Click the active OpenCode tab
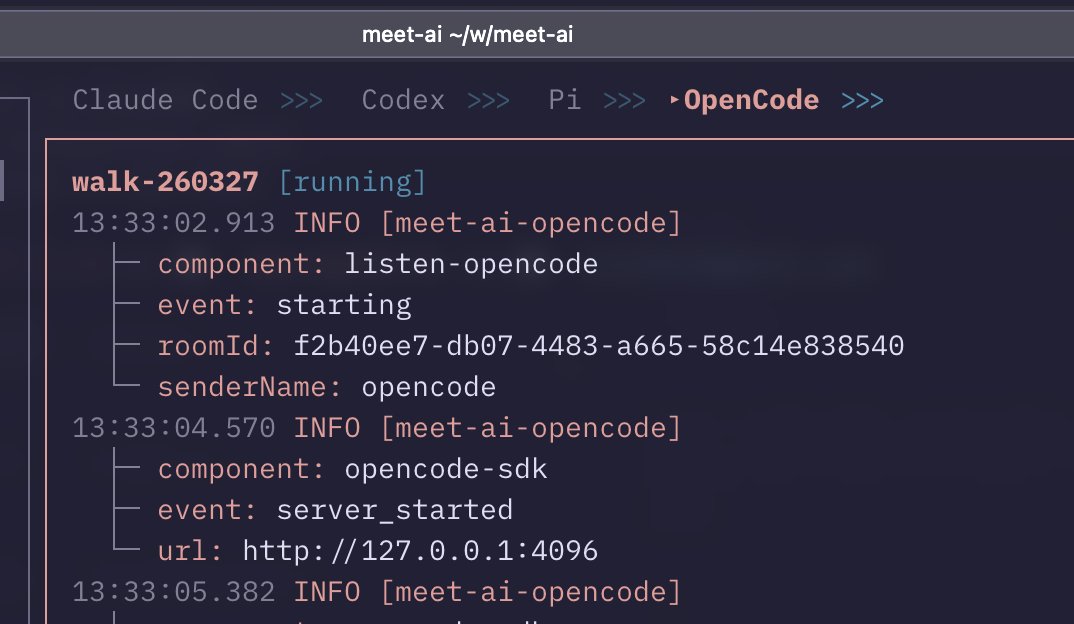 pos(751,100)
